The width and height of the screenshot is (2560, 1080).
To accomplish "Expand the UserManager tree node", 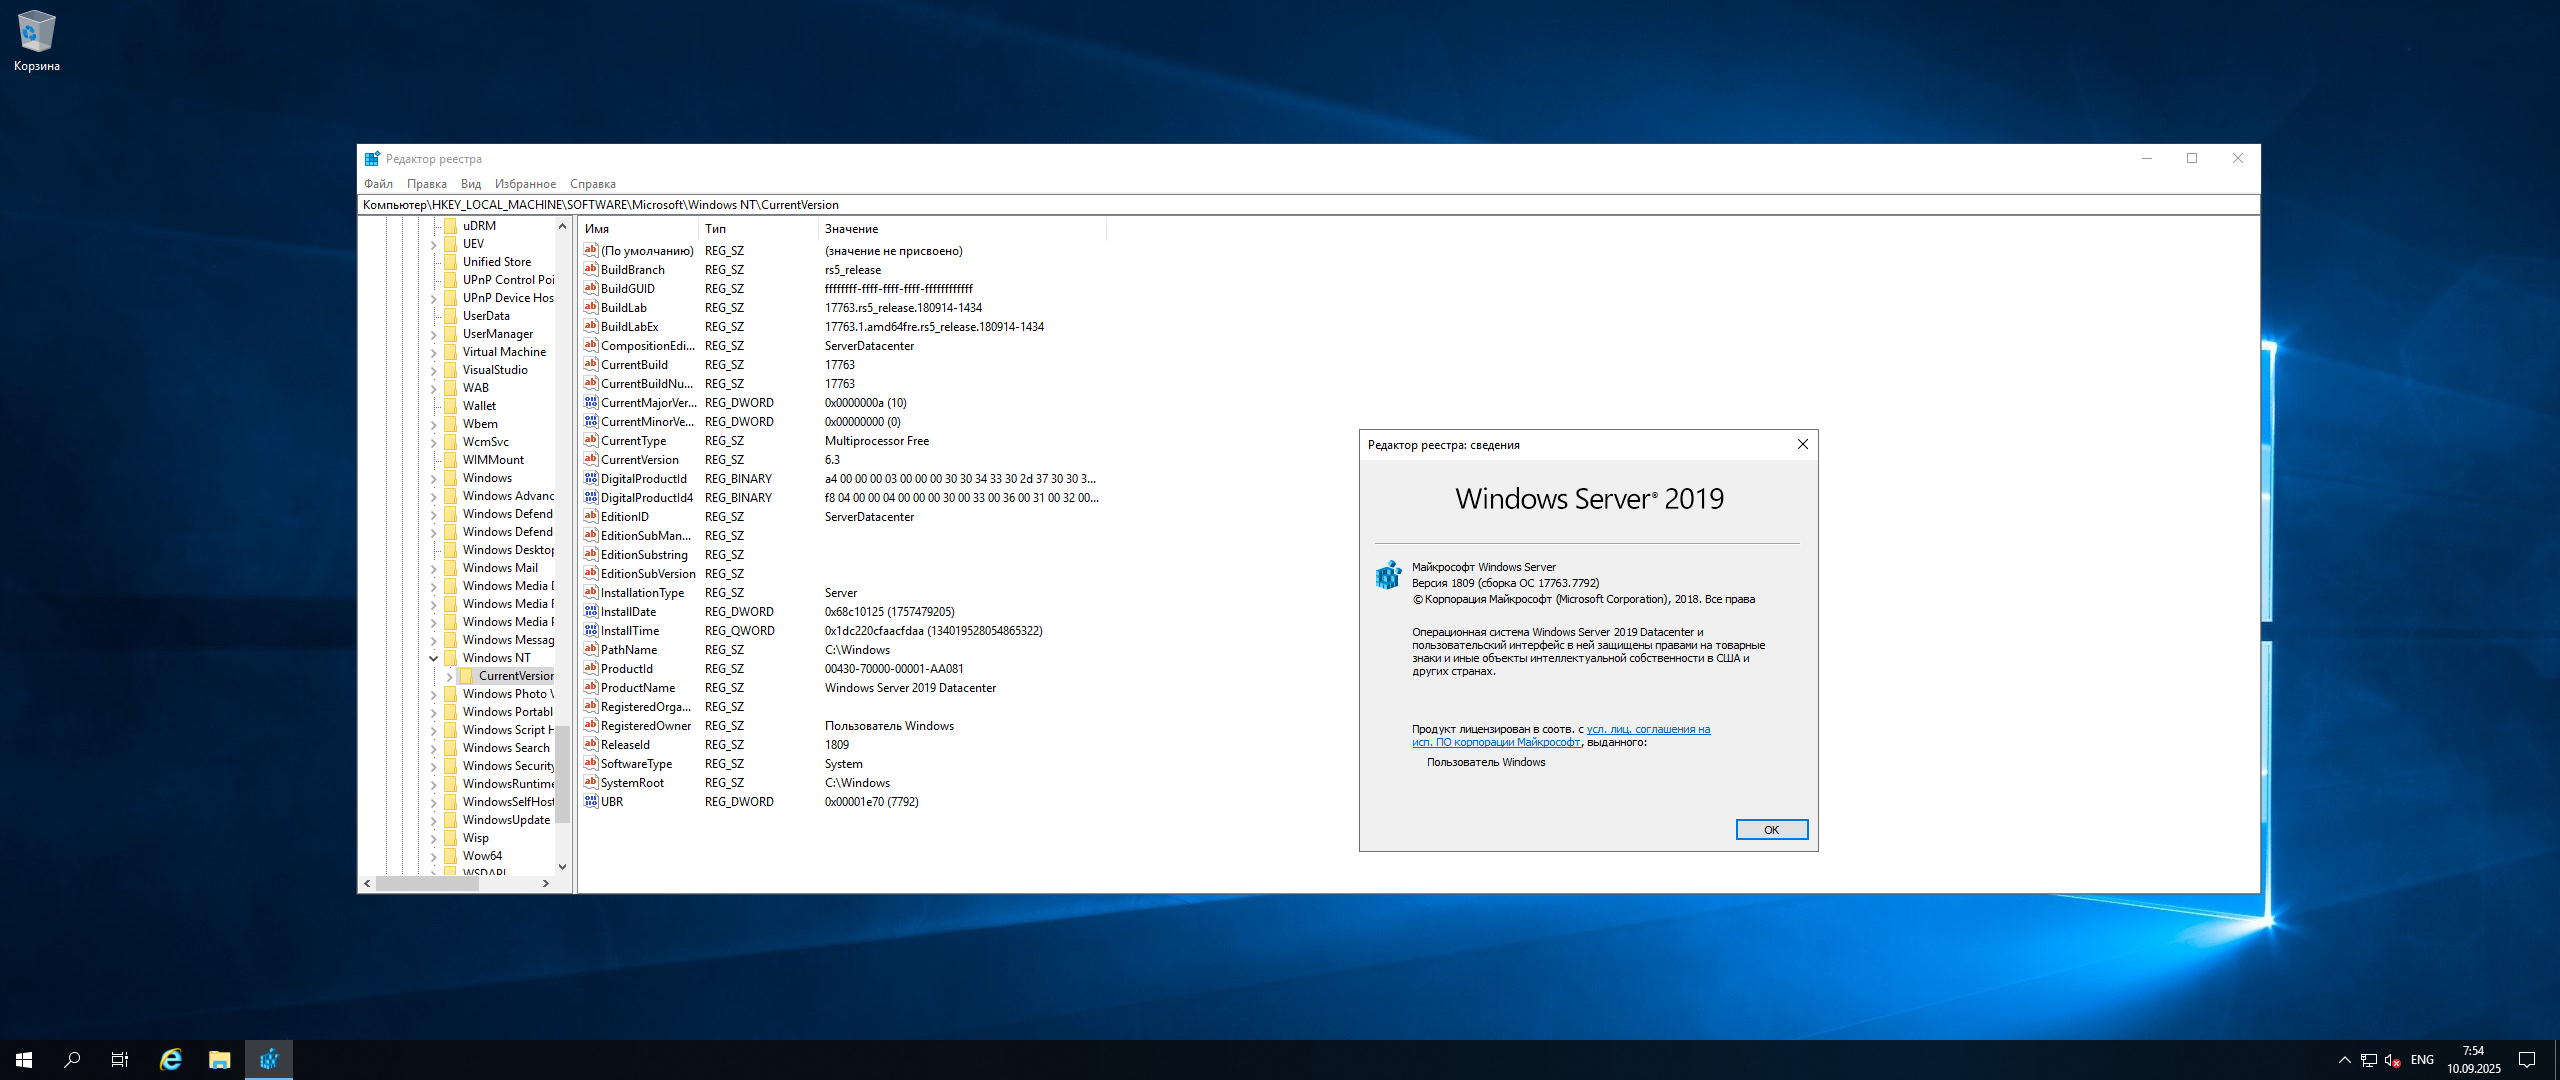I will (x=433, y=334).
